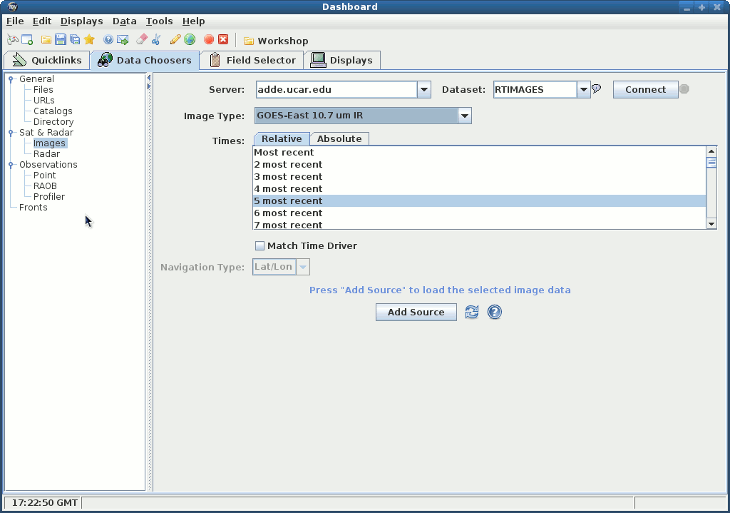The width and height of the screenshot is (730, 513).
Task: Select Radar in the chooser tree
Action: click(x=46, y=154)
